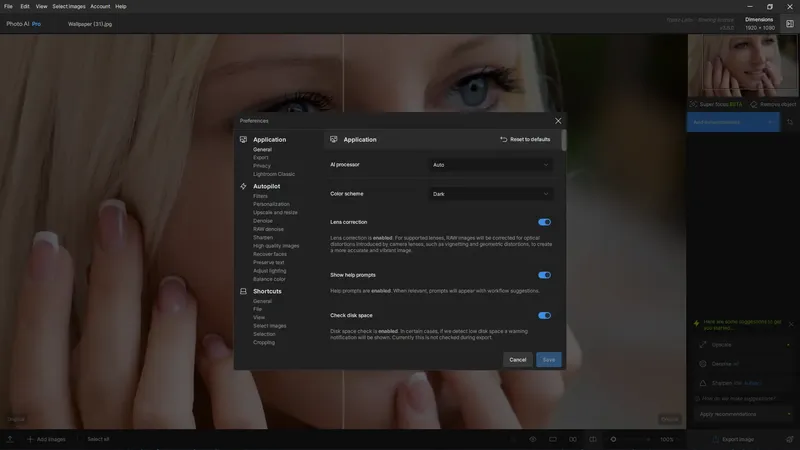This screenshot has height=450, width=800.
Task: Select Export under Application
Action: point(261,158)
